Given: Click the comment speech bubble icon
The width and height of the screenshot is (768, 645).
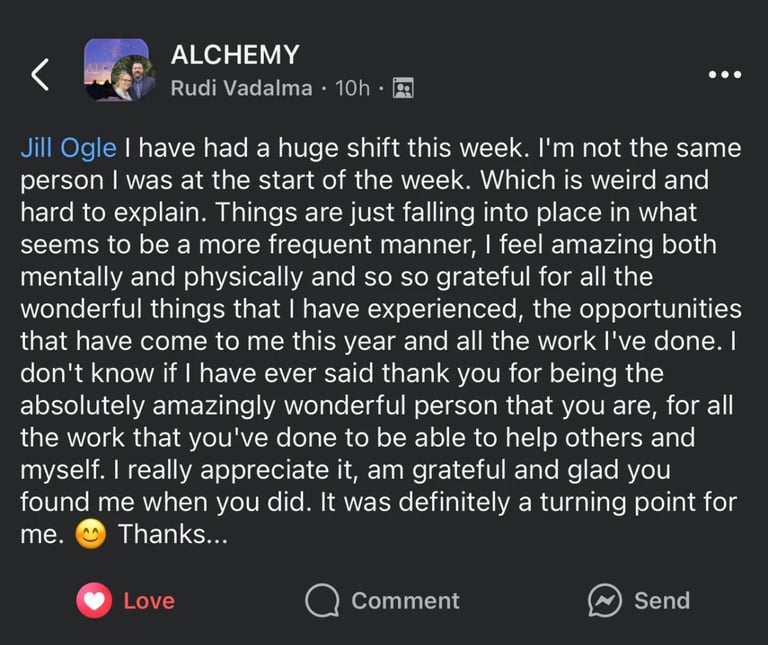Looking at the screenshot, I should (x=322, y=600).
